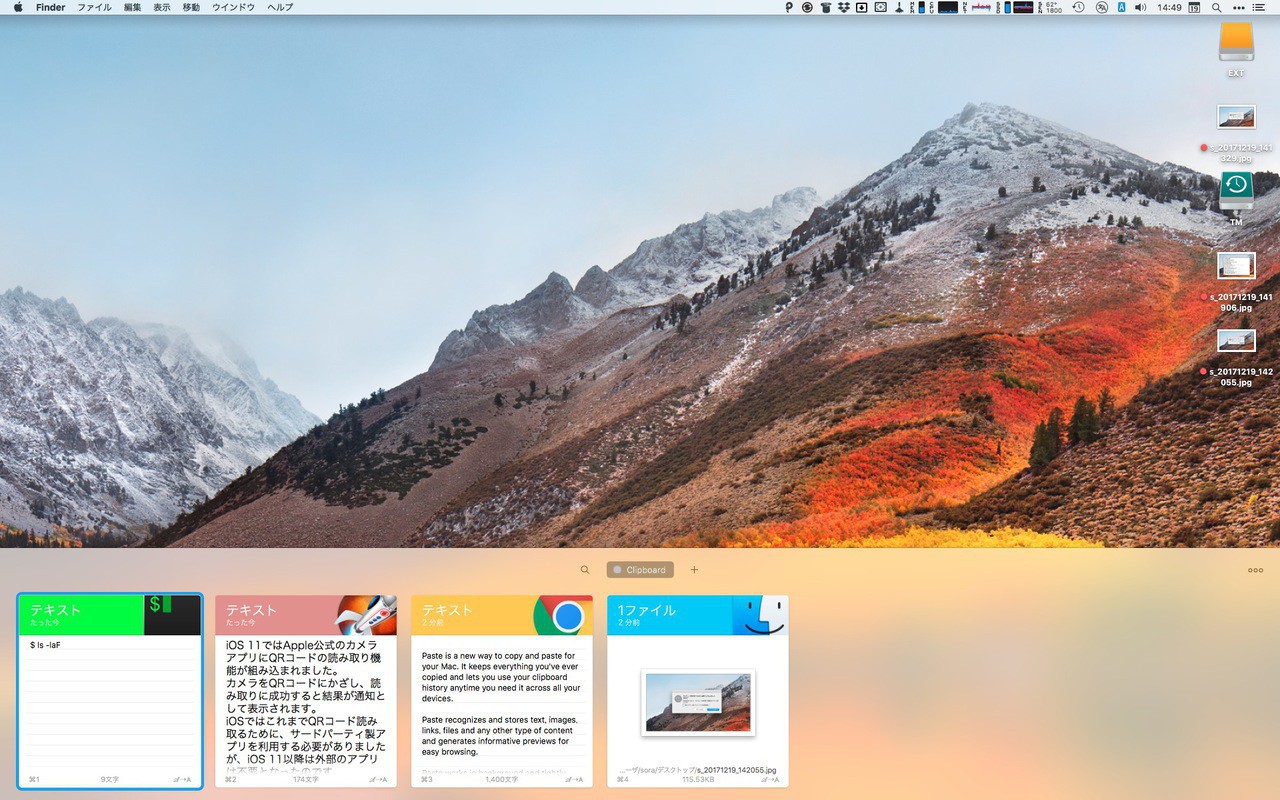Select the Clipboard tab
The height and width of the screenshot is (800, 1280).
[640, 570]
